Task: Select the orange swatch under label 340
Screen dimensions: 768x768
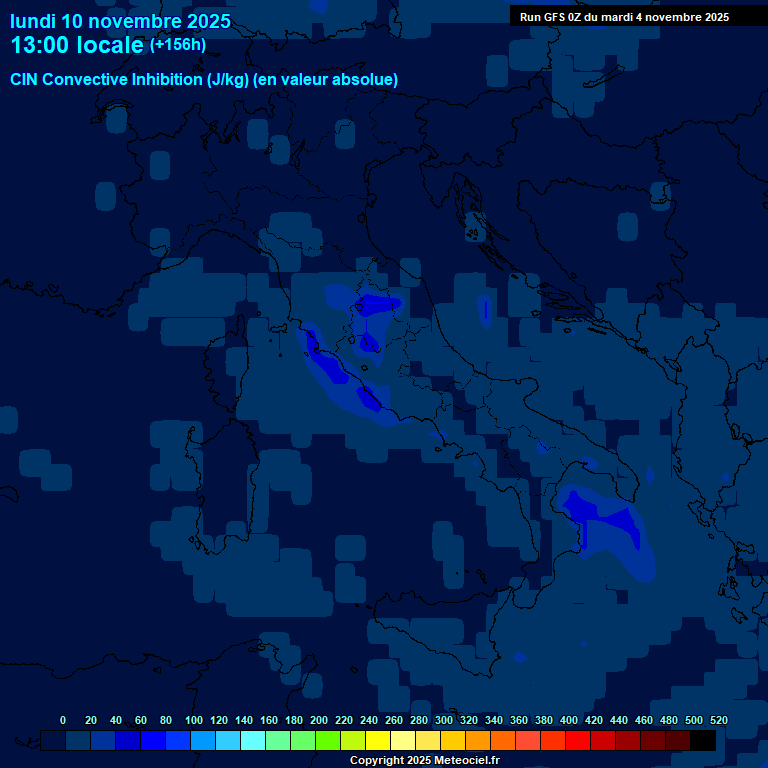Action: 503,740
